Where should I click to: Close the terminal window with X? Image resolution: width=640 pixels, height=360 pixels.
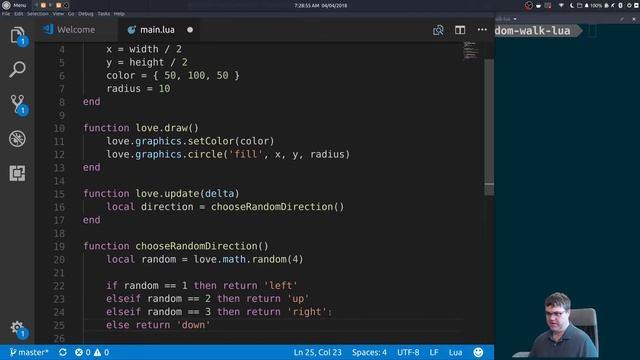[634, 19]
